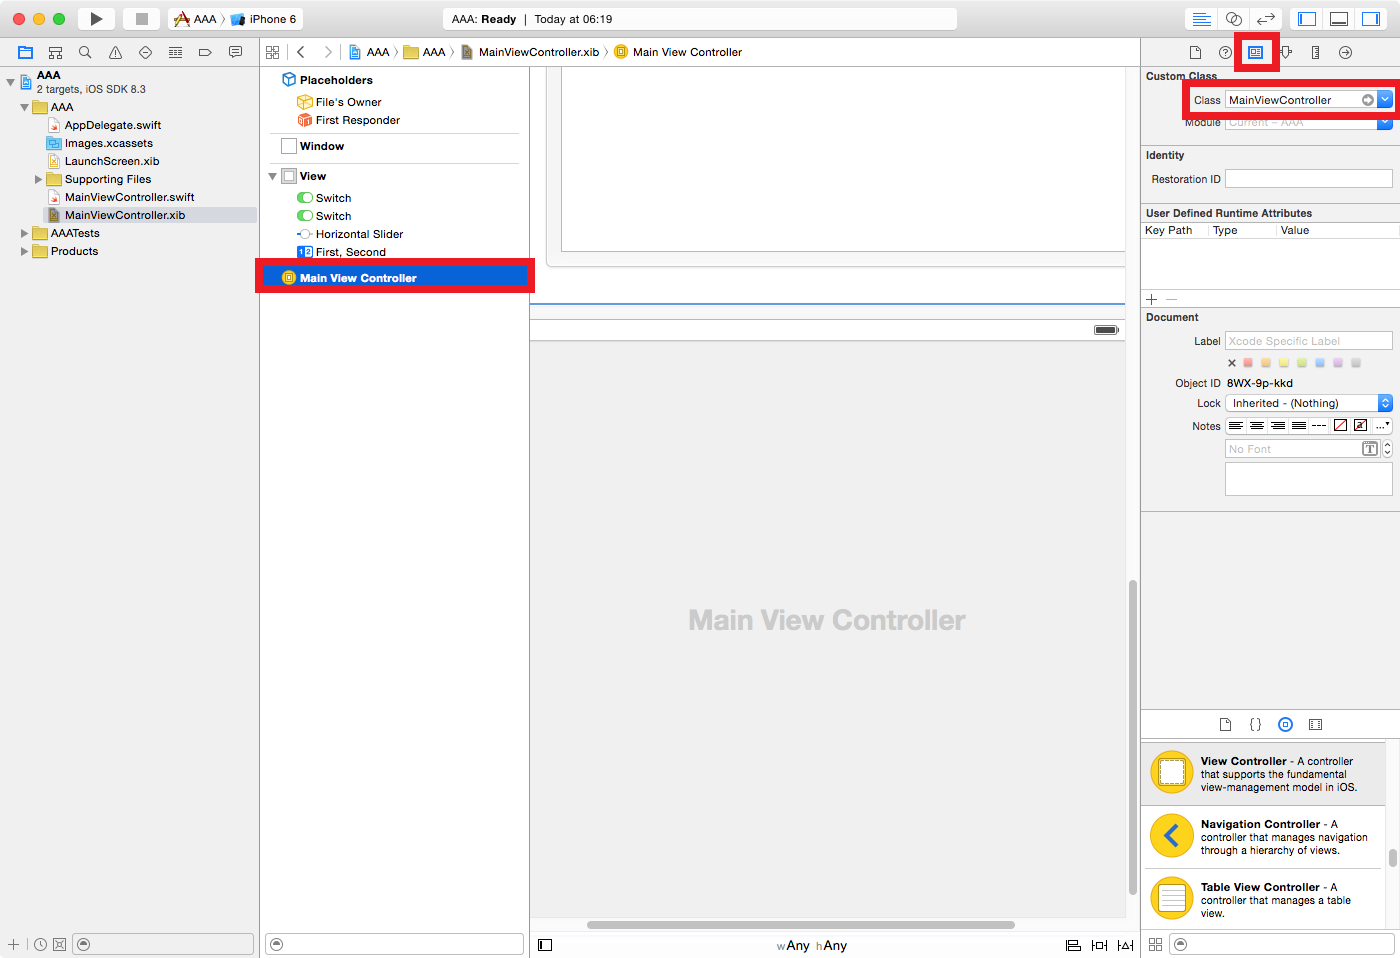Add a user defined runtime attribute

click(1152, 299)
